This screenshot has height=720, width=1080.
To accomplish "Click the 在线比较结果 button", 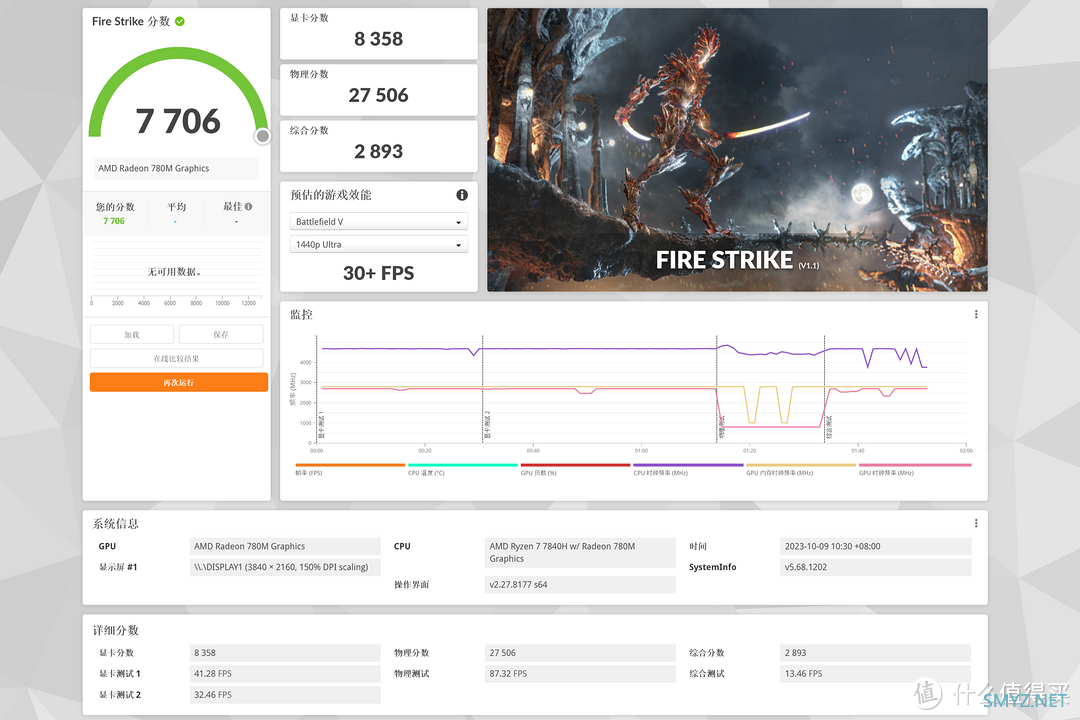I will click(x=176, y=358).
